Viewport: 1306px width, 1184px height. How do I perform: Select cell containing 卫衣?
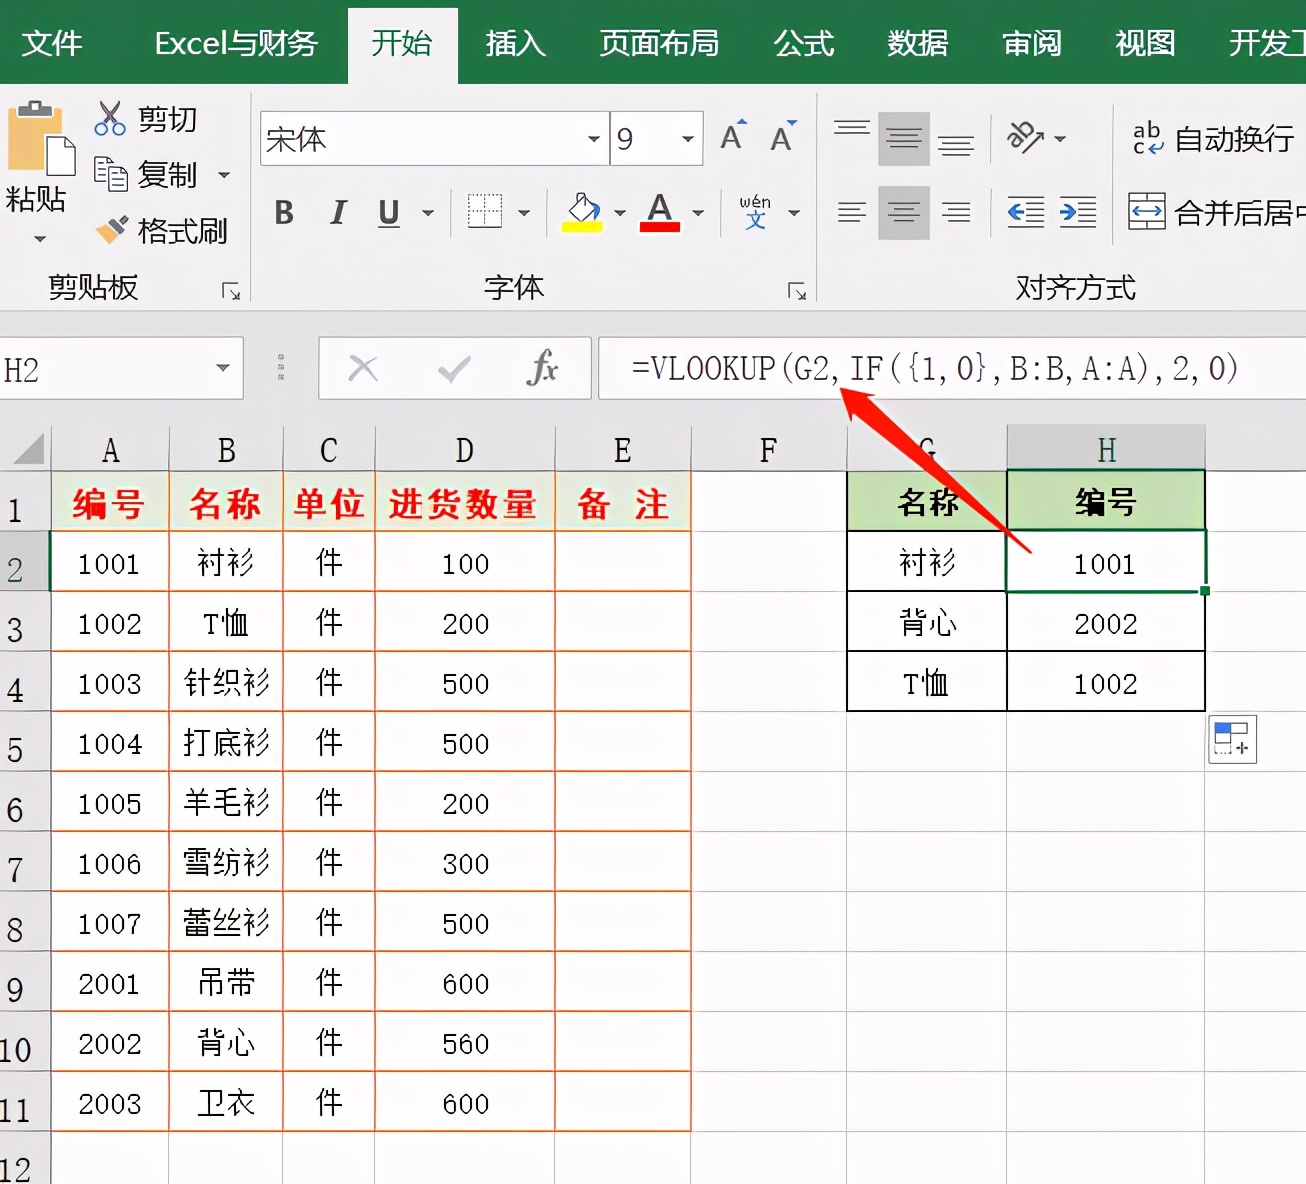pyautogui.click(x=227, y=1103)
